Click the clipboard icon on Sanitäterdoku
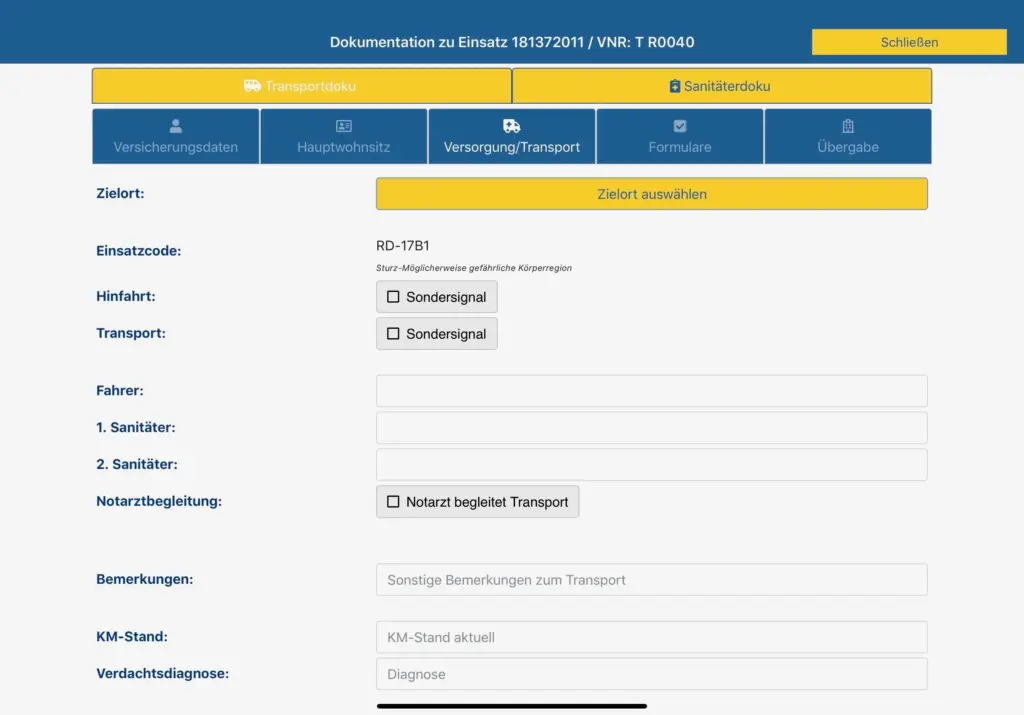This screenshot has width=1024, height=715. coord(675,87)
